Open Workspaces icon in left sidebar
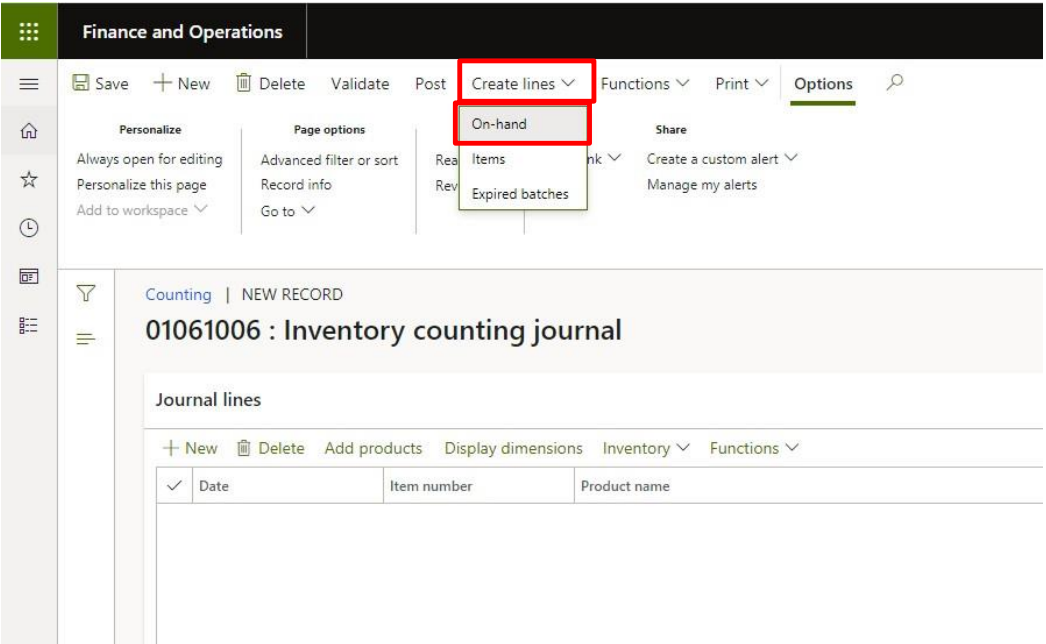1046x644 pixels. click(29, 277)
